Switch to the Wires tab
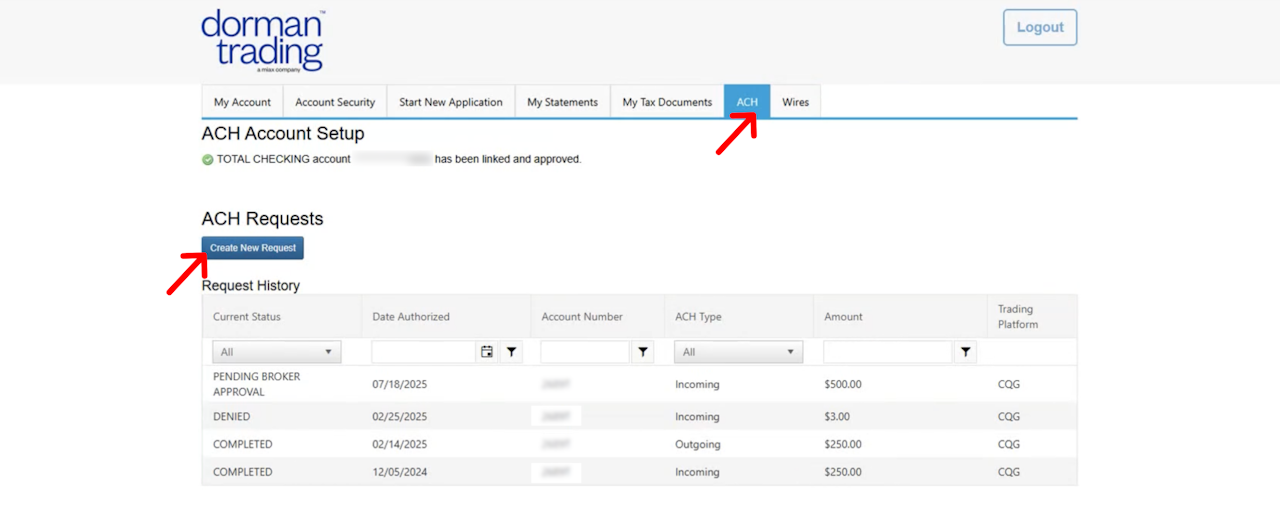The image size is (1280, 519). tap(795, 102)
